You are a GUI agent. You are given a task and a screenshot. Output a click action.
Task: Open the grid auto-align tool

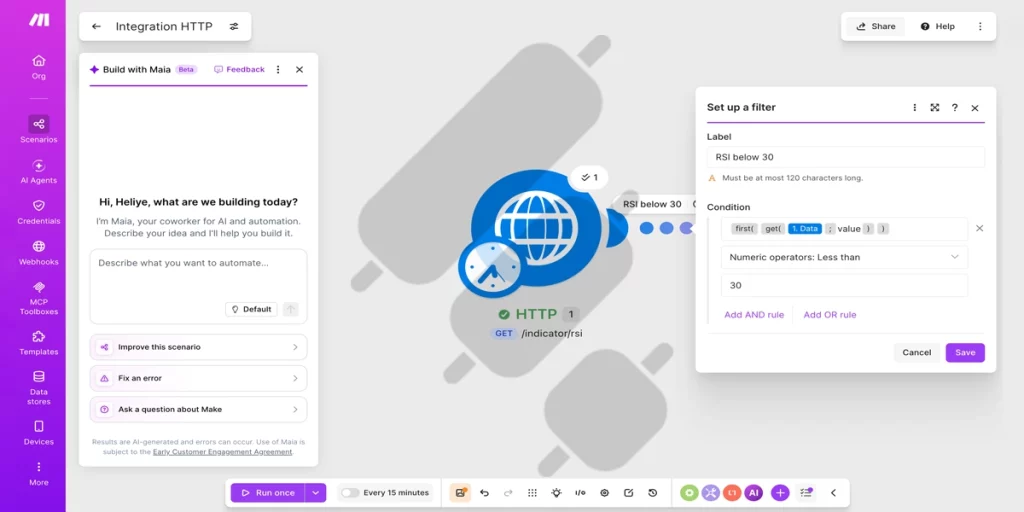pos(532,493)
